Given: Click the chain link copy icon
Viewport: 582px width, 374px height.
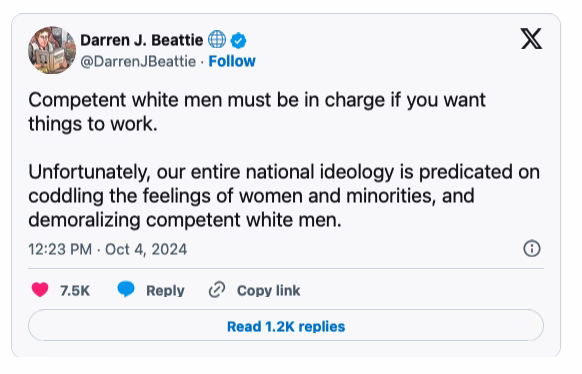Looking at the screenshot, I should (x=217, y=290).
